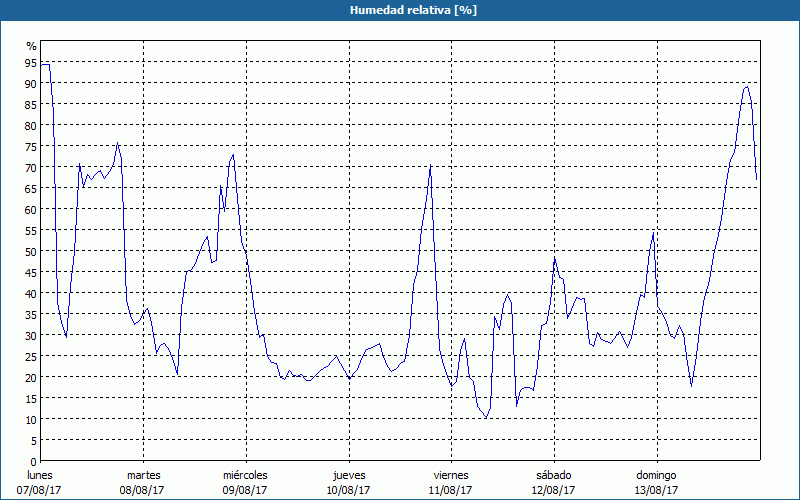Viewport: 800px width, 500px height.
Task: Select the "lunes" day label
Action: [x=40, y=475]
